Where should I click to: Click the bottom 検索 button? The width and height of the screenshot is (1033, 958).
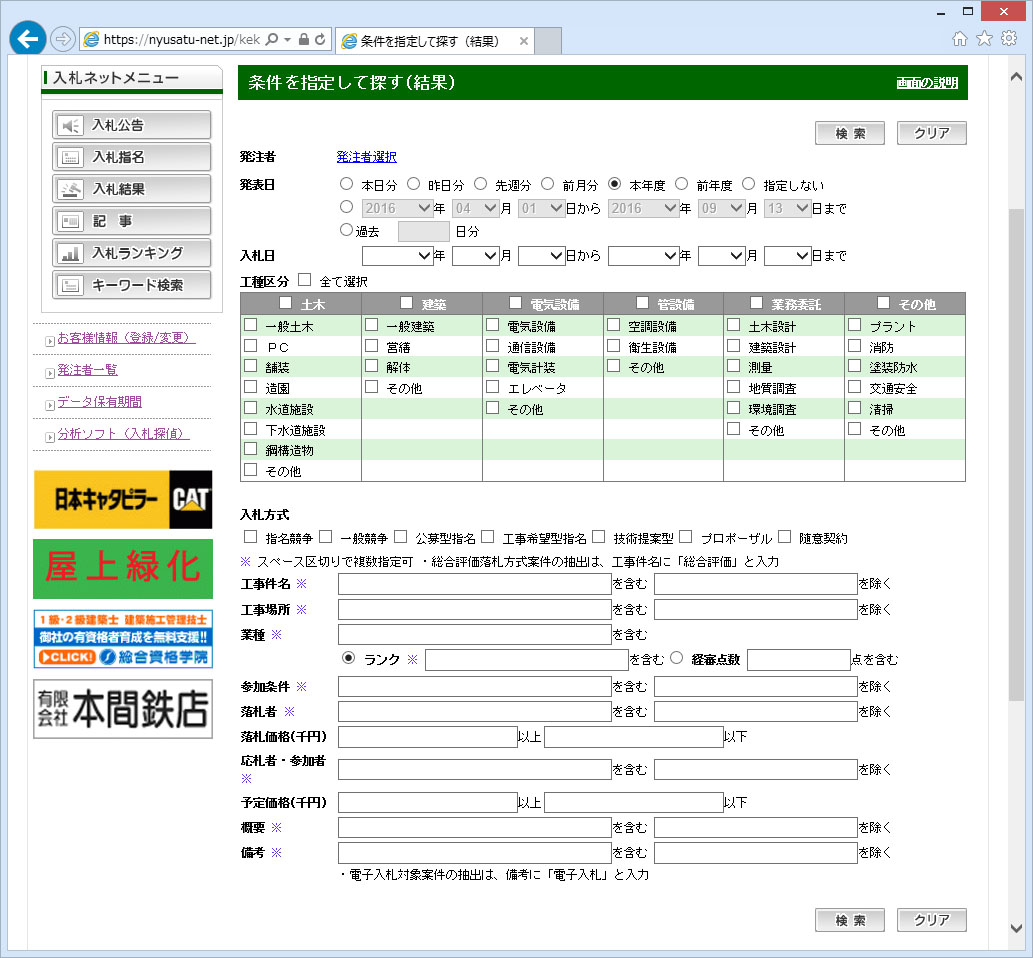coord(850,920)
